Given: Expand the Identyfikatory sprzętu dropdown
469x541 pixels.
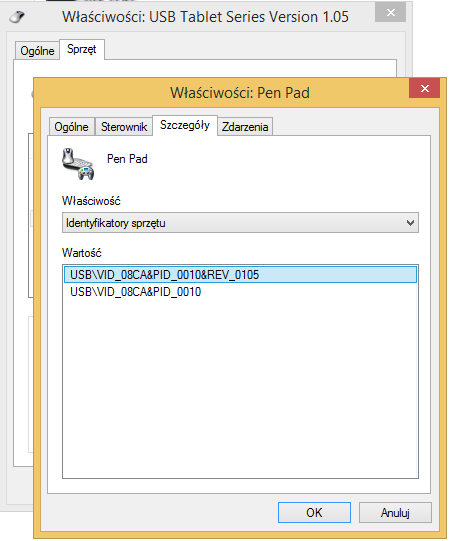Looking at the screenshot, I should click(240, 223).
